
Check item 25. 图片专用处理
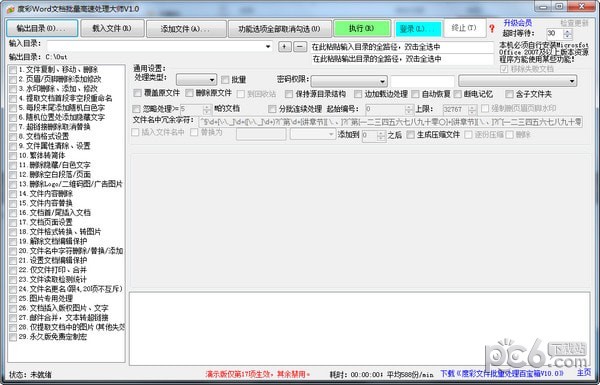pyautogui.click(x=13, y=299)
